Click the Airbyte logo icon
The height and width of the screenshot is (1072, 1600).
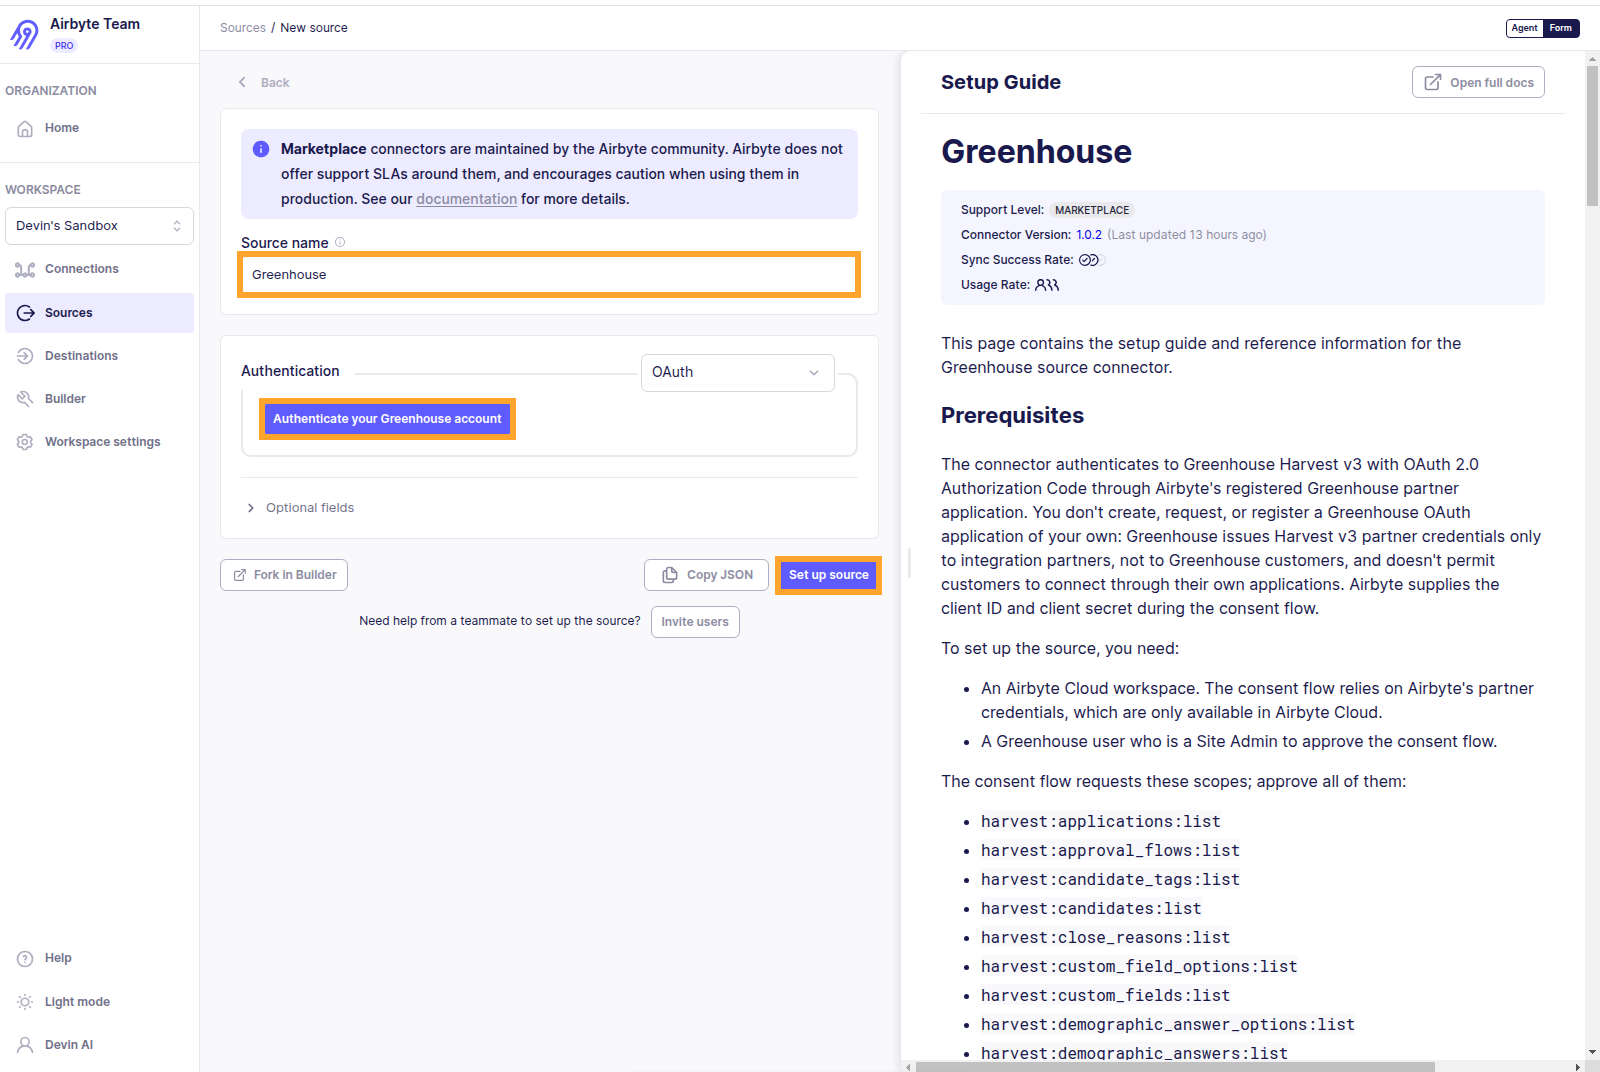[x=24, y=34]
